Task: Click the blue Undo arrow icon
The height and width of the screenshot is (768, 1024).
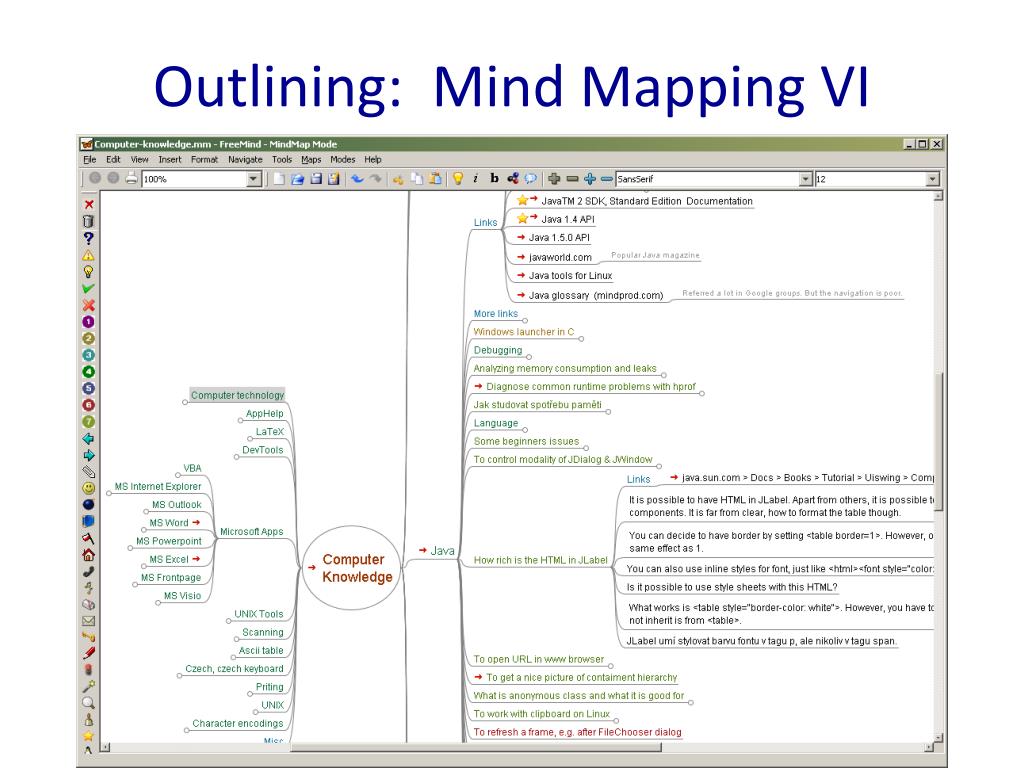Action: [x=357, y=178]
